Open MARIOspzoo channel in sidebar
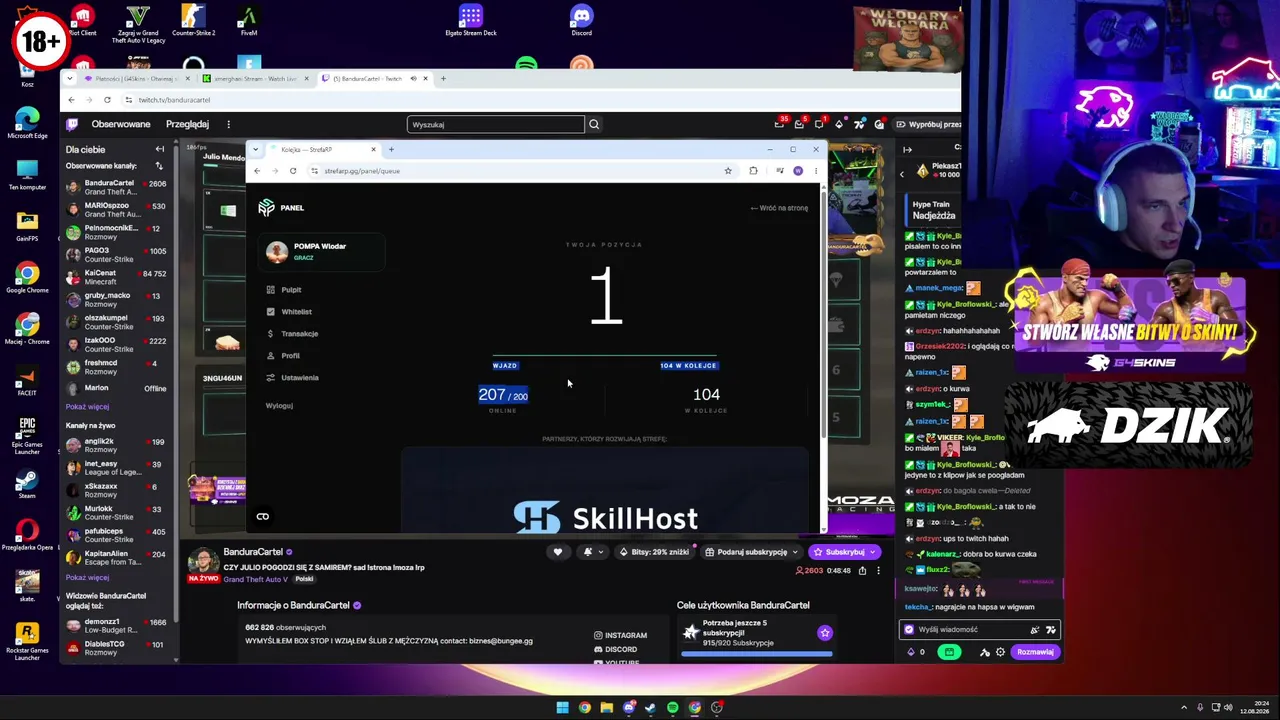The image size is (1280, 720). tap(118, 210)
